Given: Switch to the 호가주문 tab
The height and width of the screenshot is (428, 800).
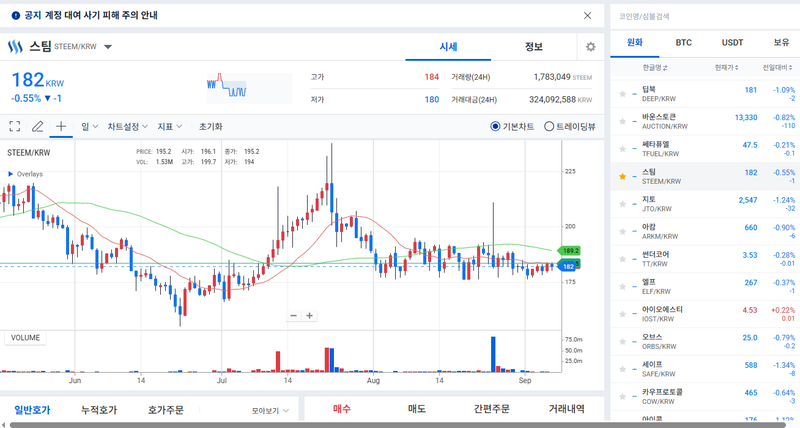Looking at the screenshot, I should pos(166,410).
